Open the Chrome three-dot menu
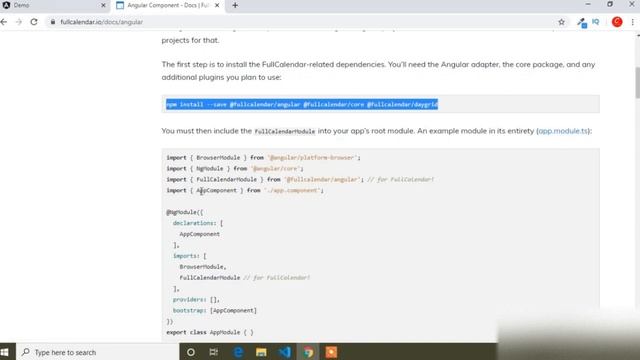Viewport: 640px width, 360px height. (633, 22)
